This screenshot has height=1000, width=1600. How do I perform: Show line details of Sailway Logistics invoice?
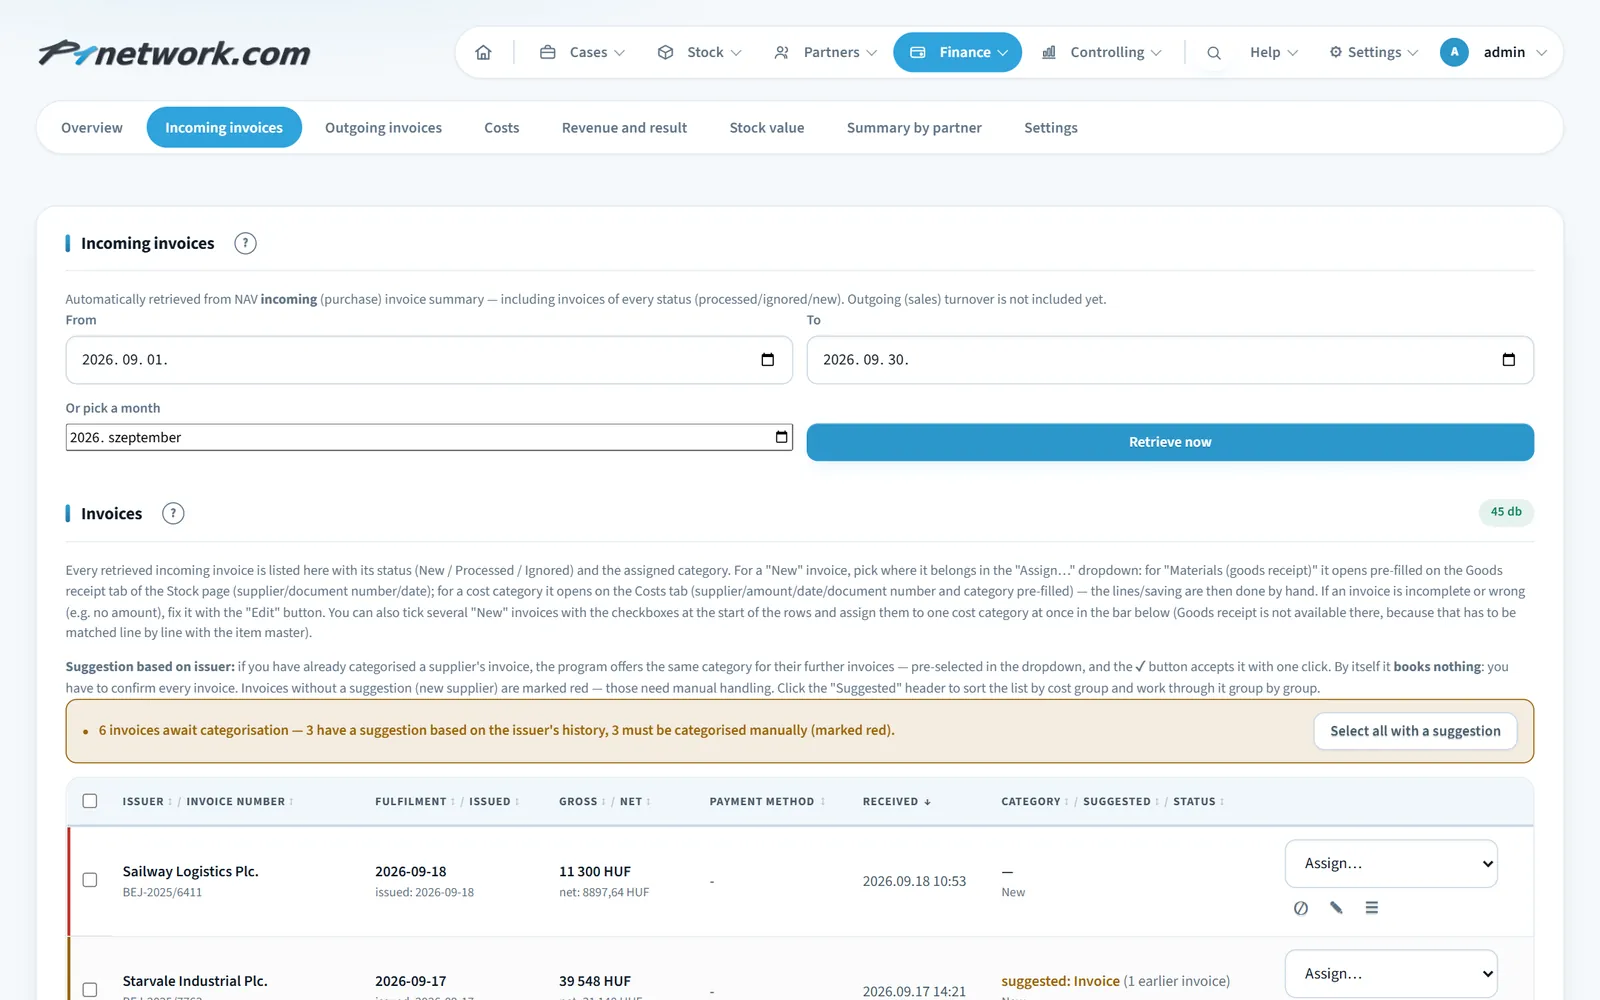(x=1372, y=908)
